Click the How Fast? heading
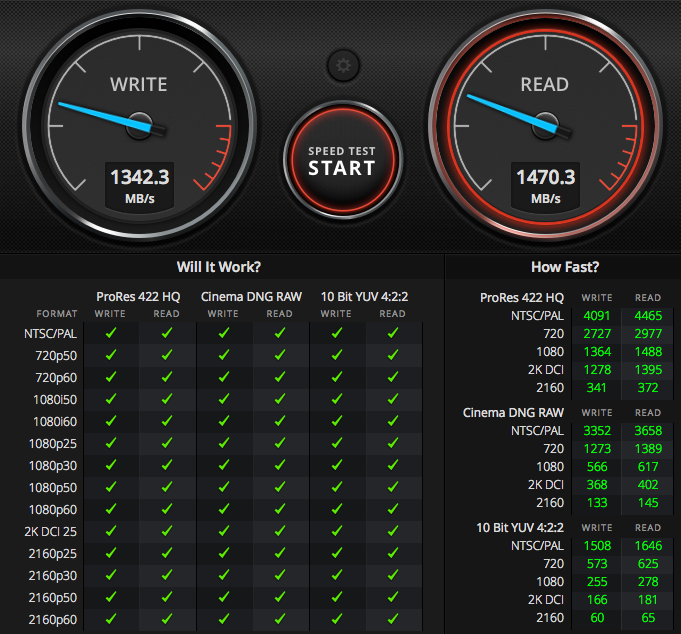681x634 pixels. [565, 267]
